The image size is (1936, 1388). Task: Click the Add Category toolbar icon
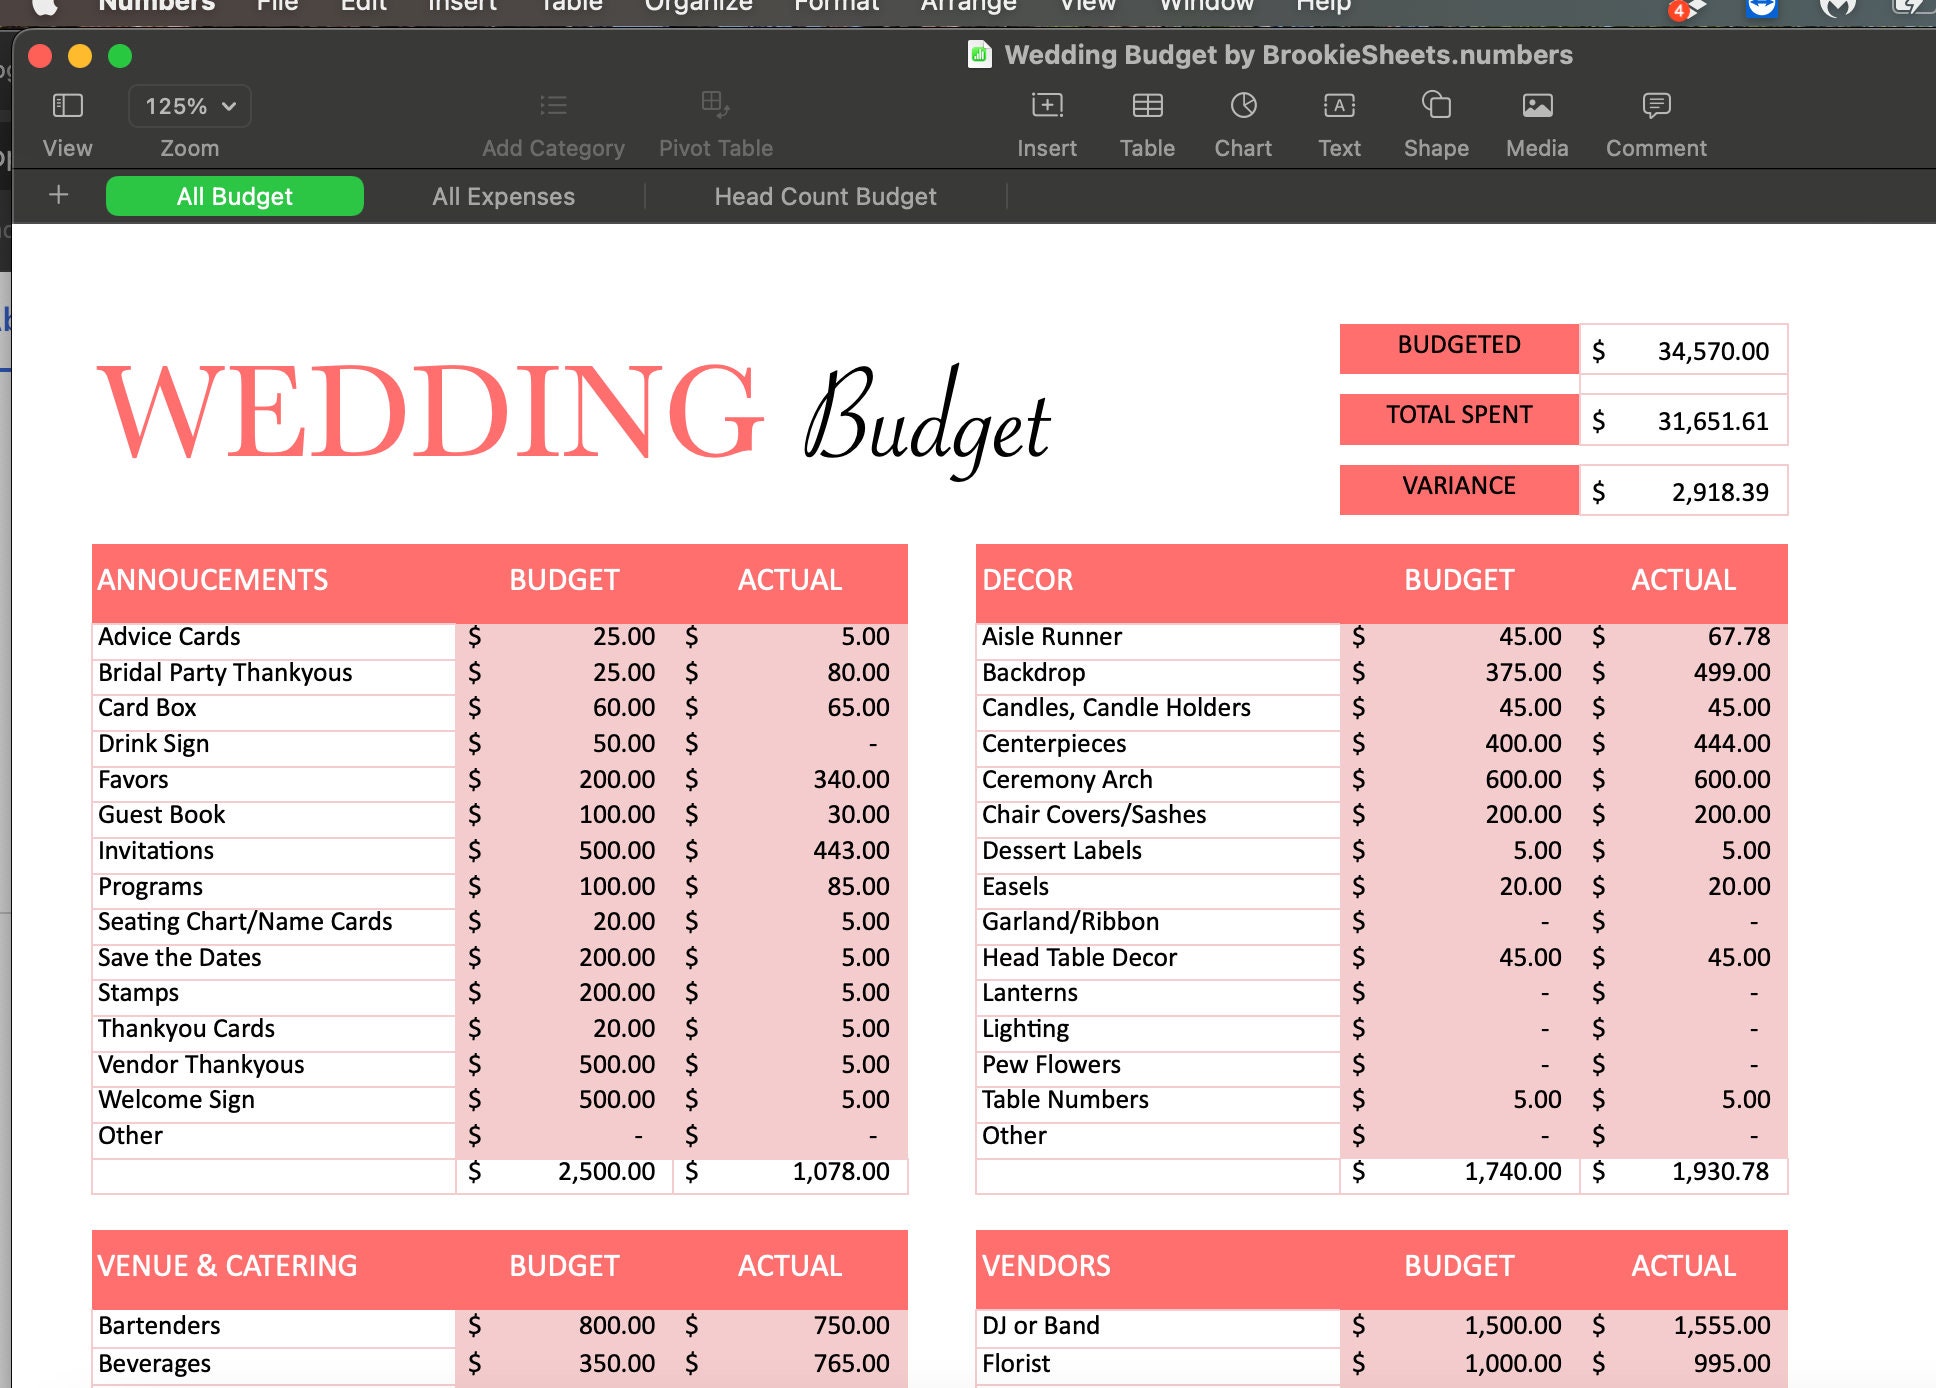(x=552, y=120)
